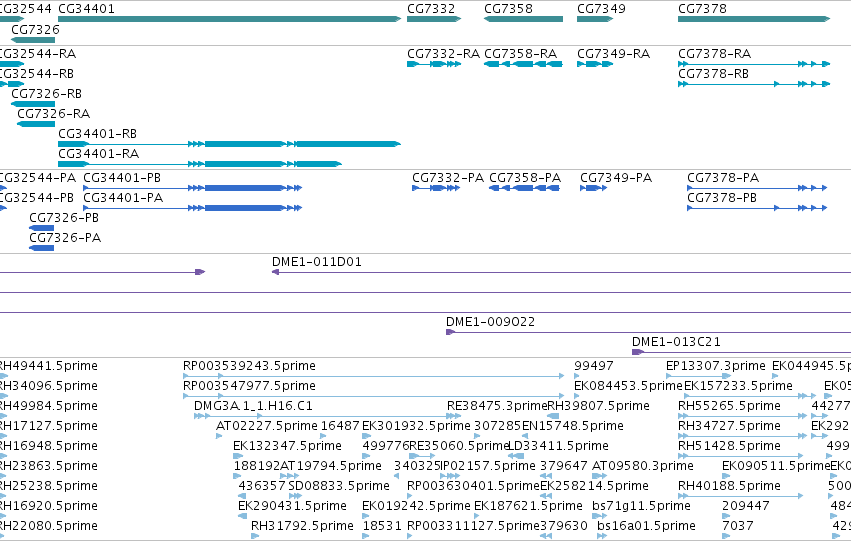Click EST RH51428.5prime
This screenshot has height=541, width=851.
[729, 446]
